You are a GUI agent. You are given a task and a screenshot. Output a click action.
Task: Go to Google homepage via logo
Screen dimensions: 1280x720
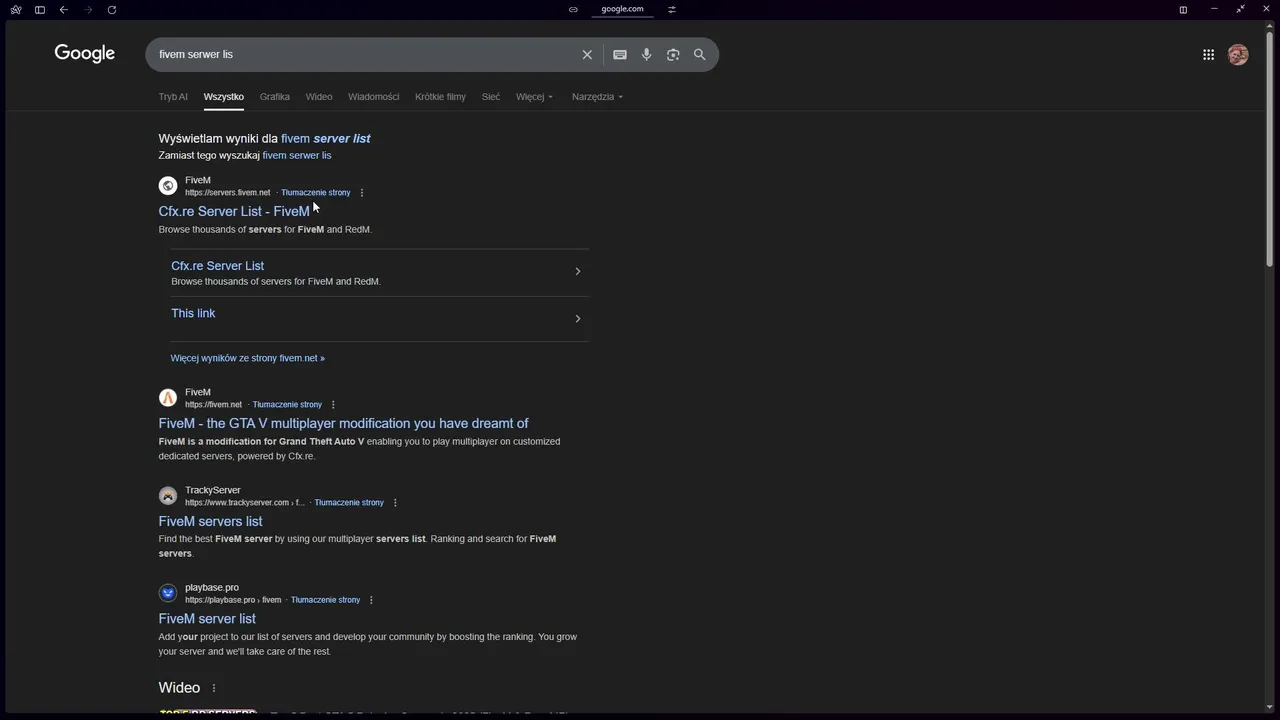pos(85,54)
